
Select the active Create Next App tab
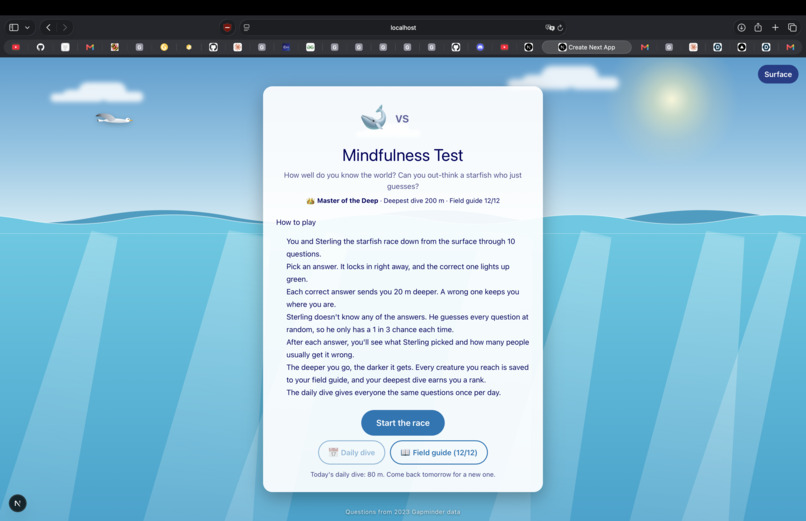(x=587, y=47)
